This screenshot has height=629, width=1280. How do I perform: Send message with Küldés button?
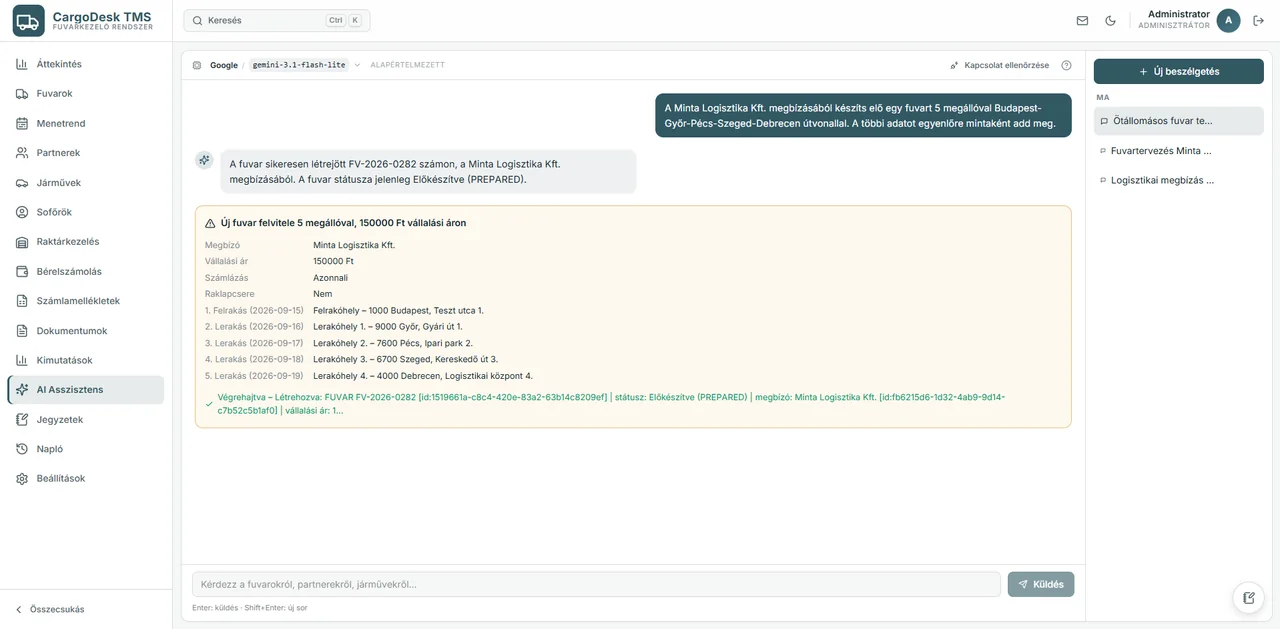[x=1041, y=584]
